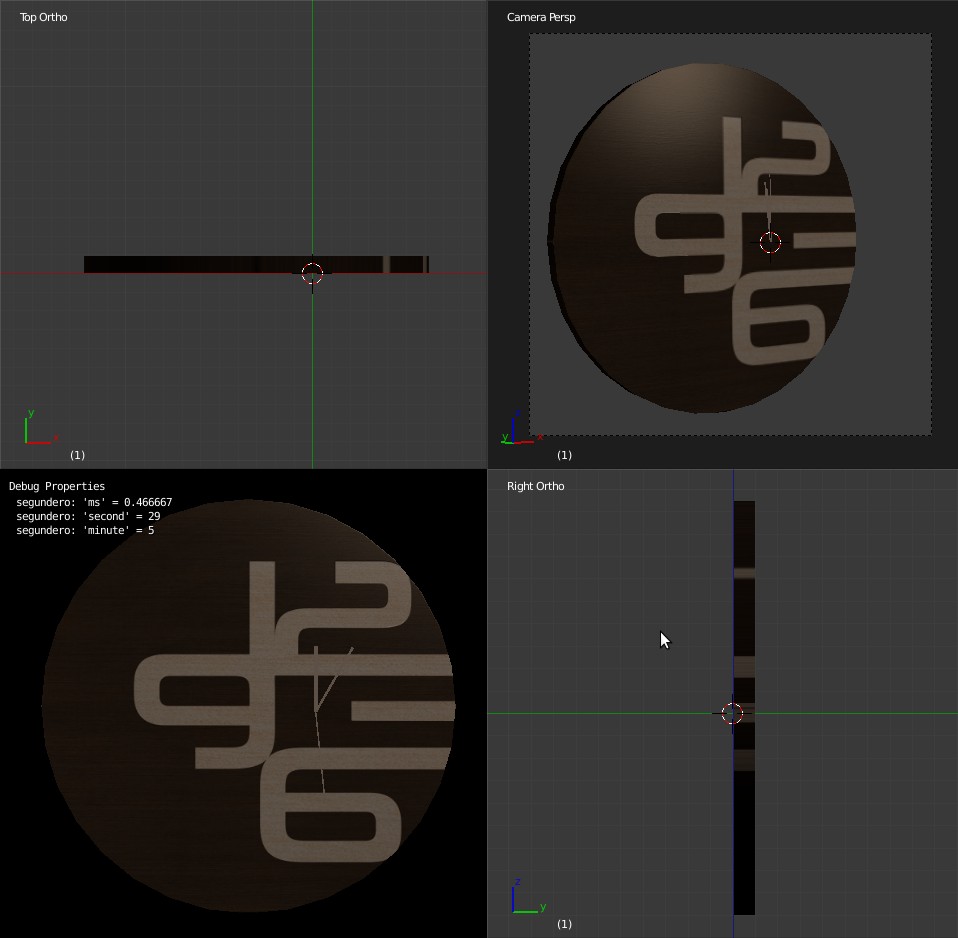Screen dimensions: 958x938
Task: Click the 3D cursor in Right Ortho viewport
Action: [x=732, y=712]
